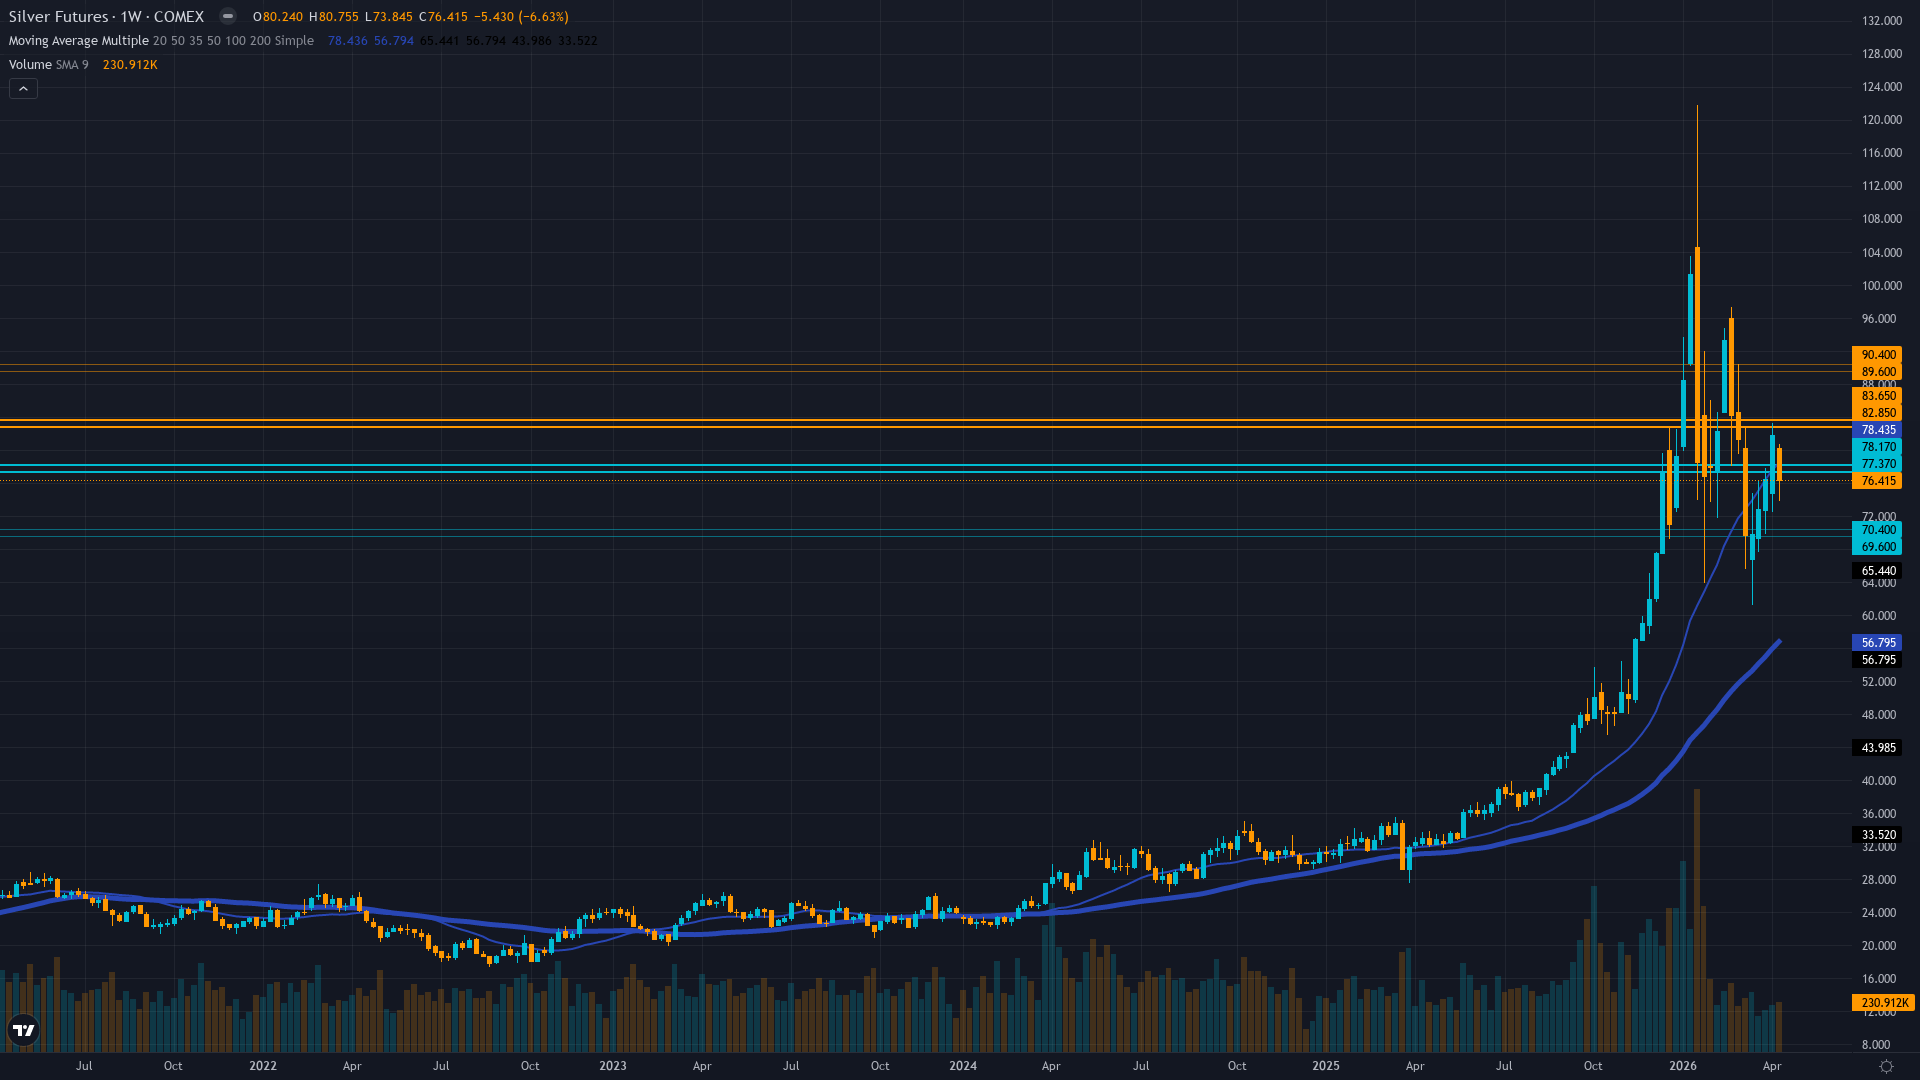The image size is (1920, 1080).
Task: Click the 76.415 last price label on the scale
Action: [1877, 481]
